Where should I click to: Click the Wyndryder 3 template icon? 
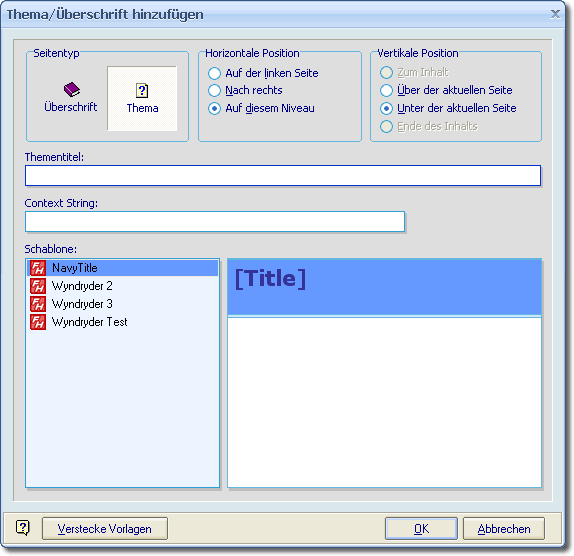[38, 304]
